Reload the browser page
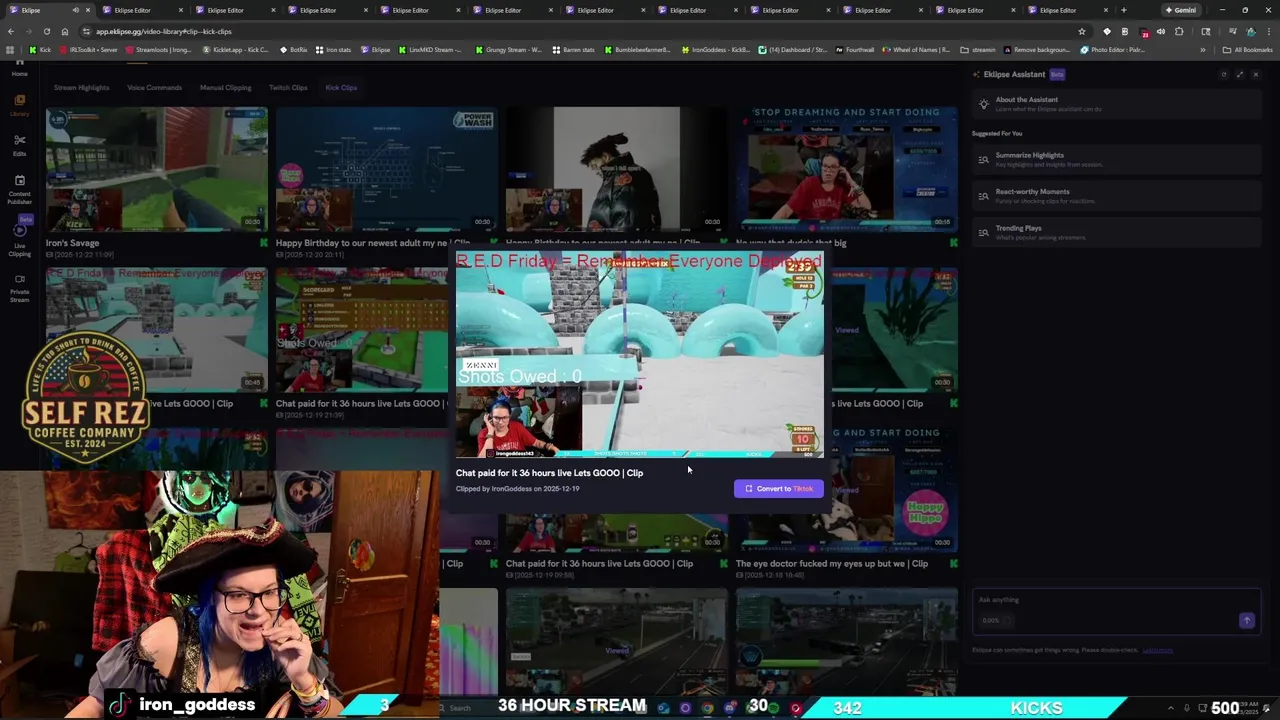The height and width of the screenshot is (720, 1280). [47, 31]
